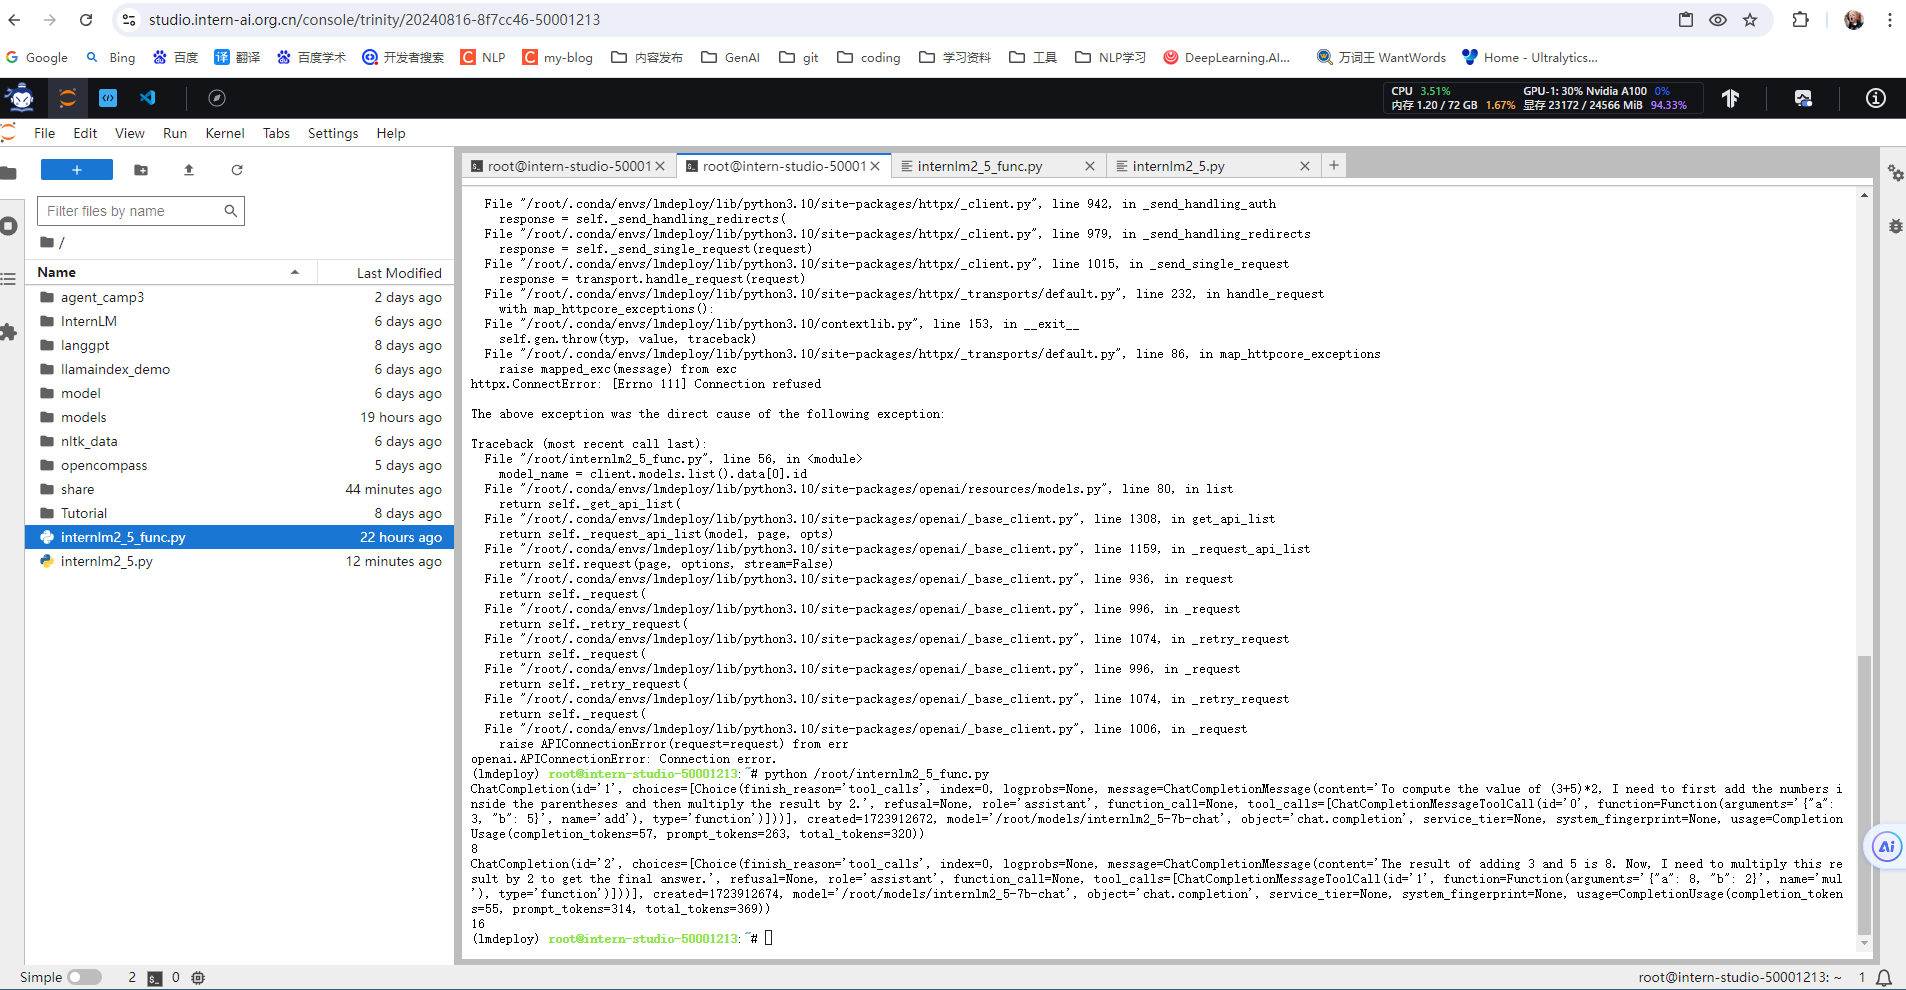This screenshot has height=990, width=1906.
Task: Select the agent_camp3 folder
Action: [240, 297]
